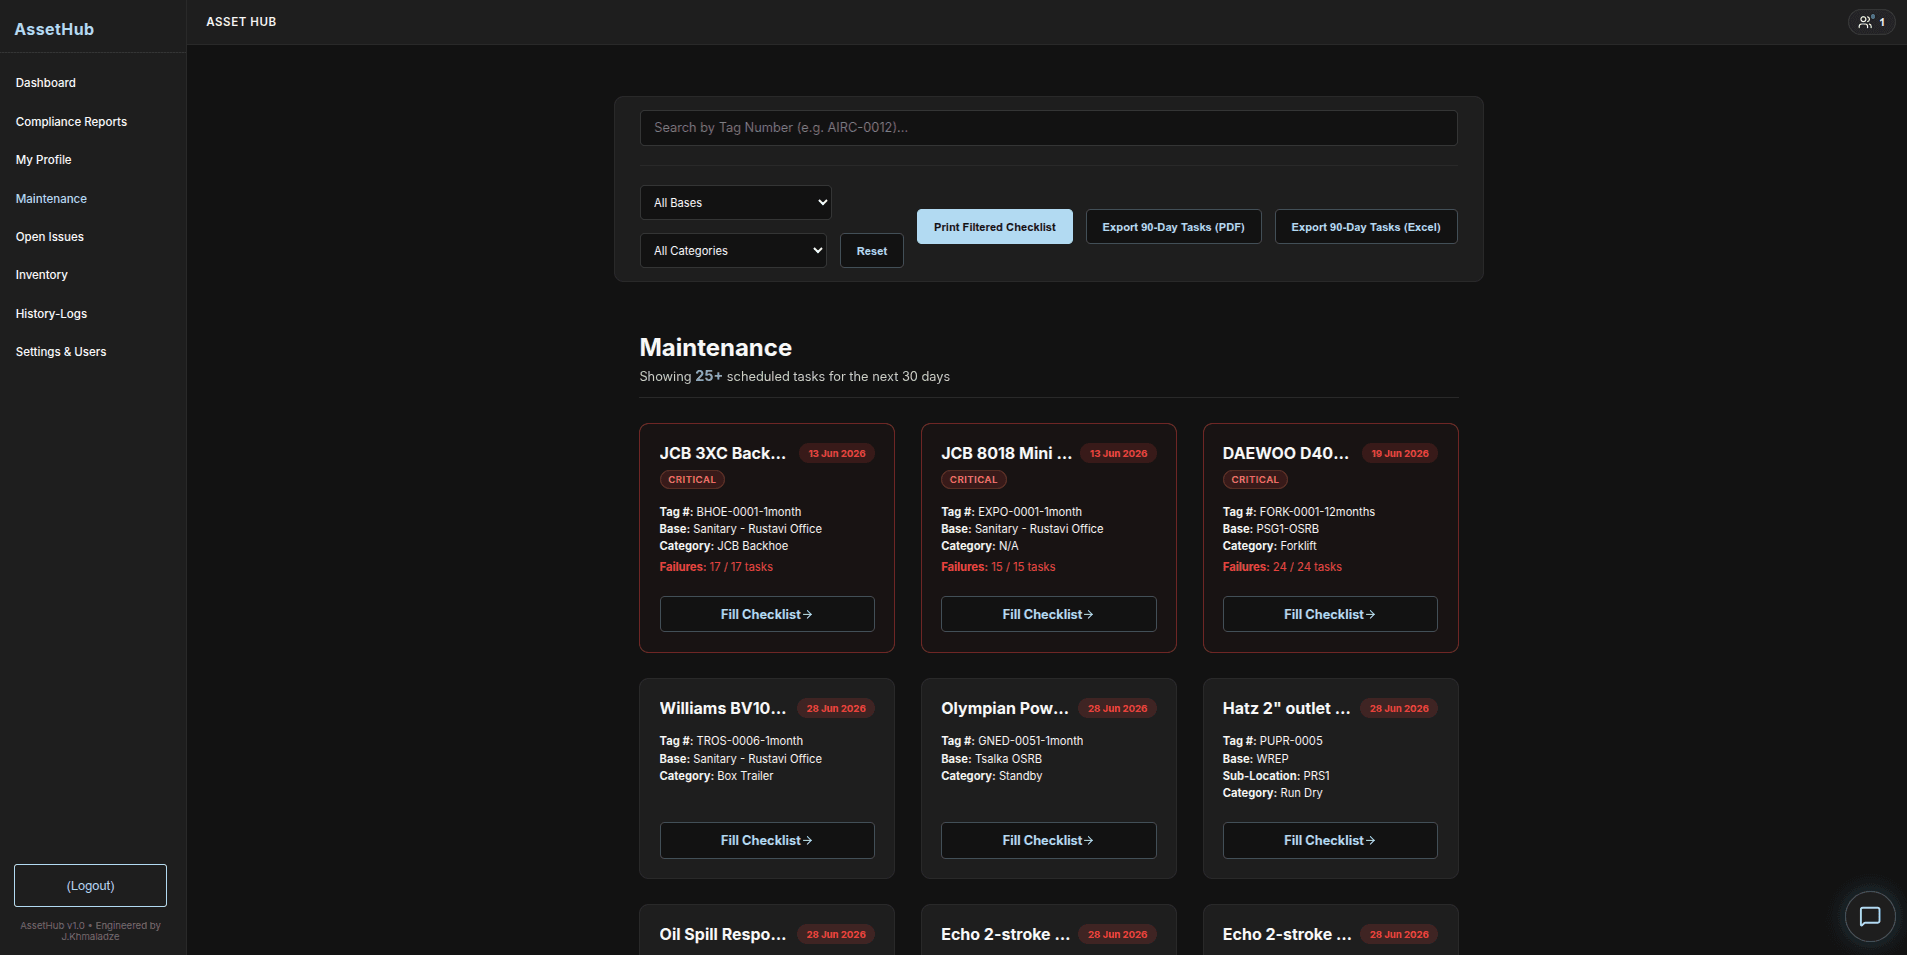Image resolution: width=1907 pixels, height=955 pixels.
Task: Open My Profile
Action: (43, 160)
